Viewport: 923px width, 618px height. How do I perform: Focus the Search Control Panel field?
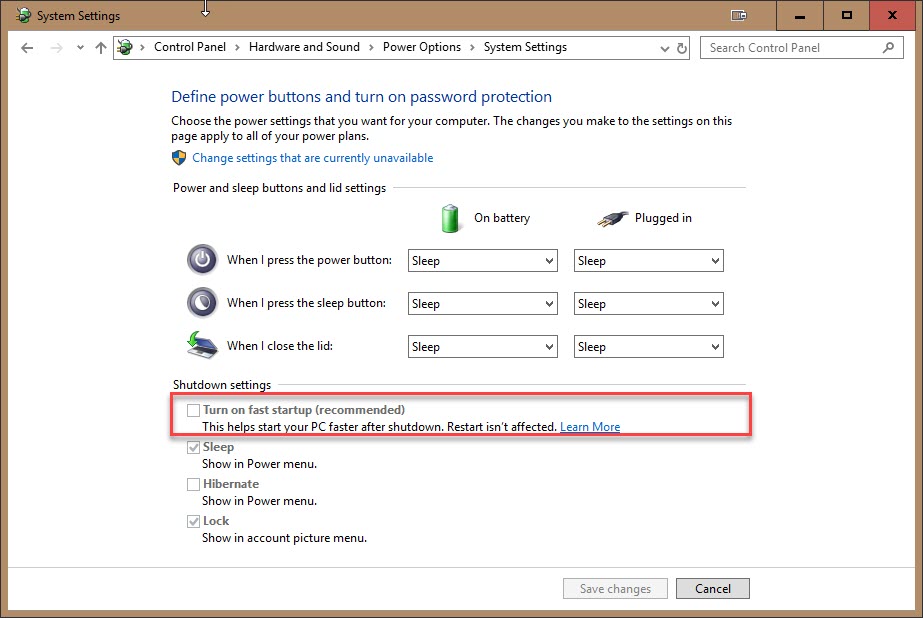(x=790, y=47)
